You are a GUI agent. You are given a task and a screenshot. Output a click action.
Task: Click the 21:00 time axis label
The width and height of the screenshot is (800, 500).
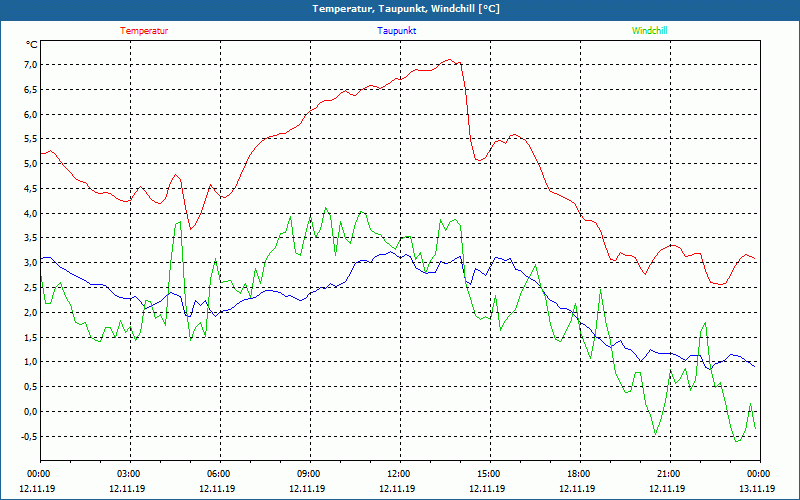click(x=668, y=474)
